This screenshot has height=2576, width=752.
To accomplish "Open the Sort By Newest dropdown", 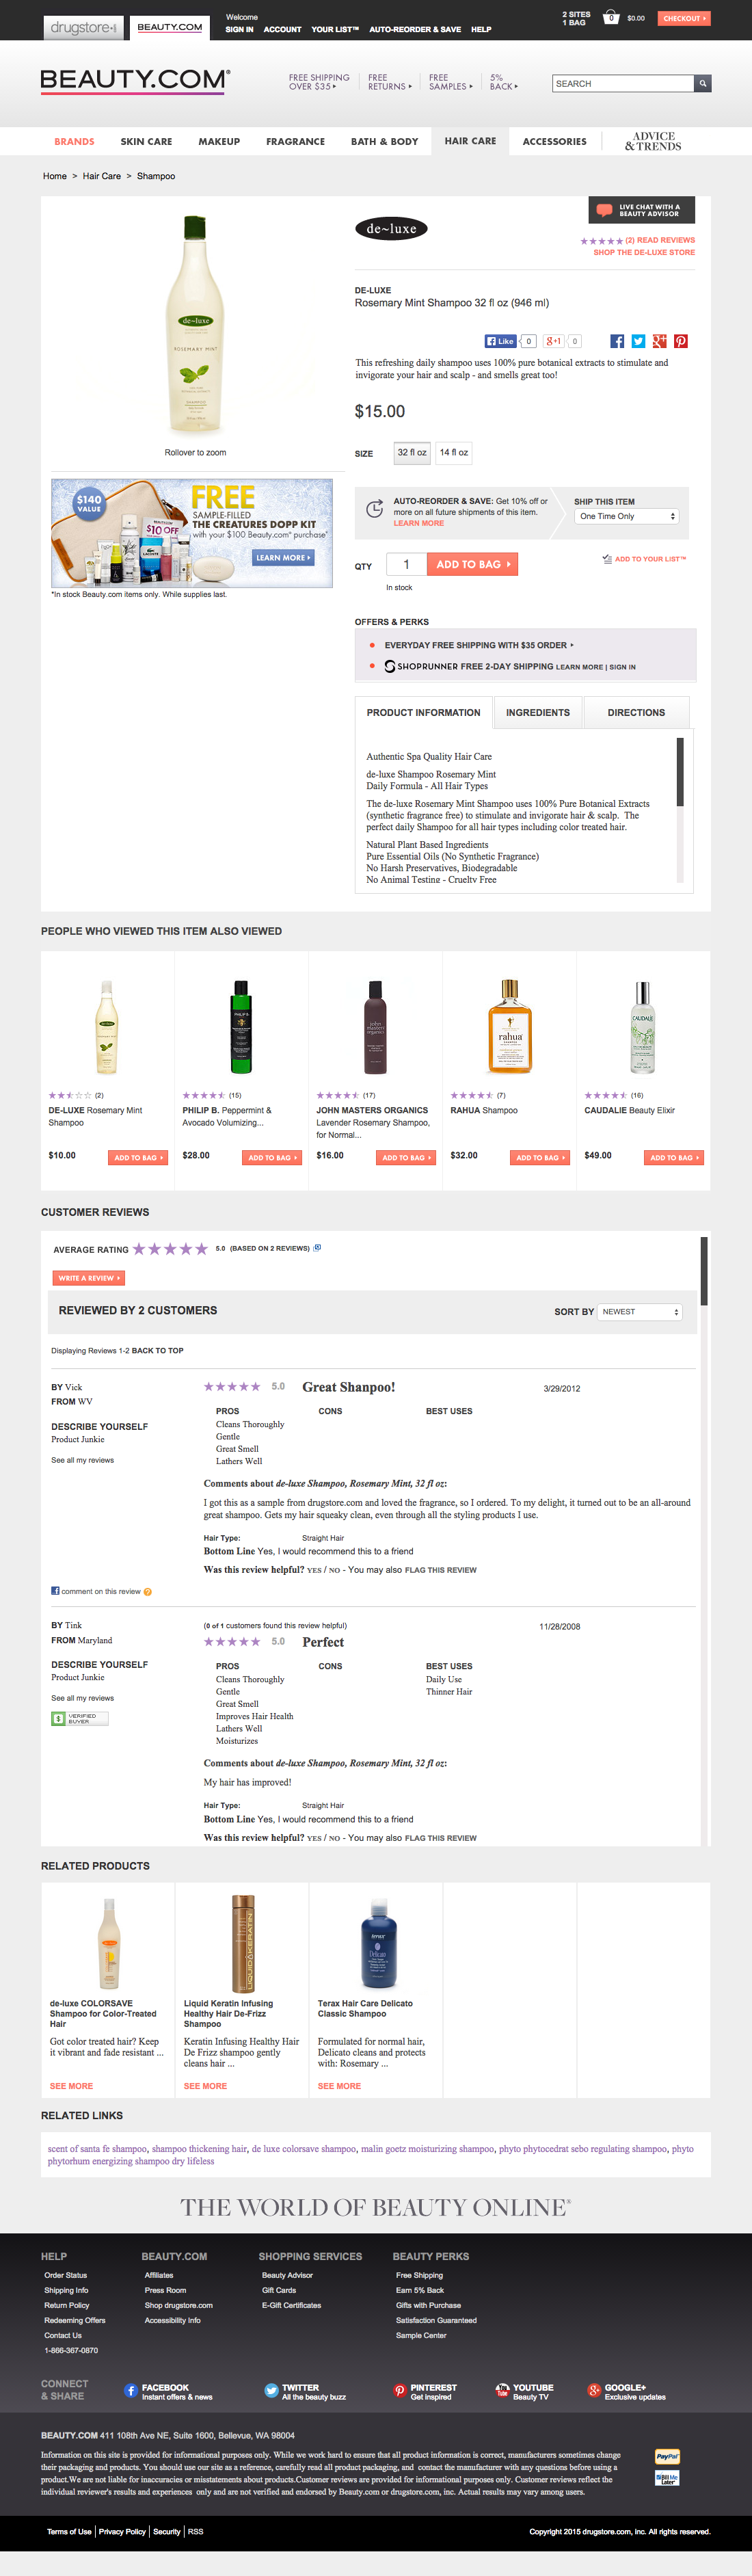I will tap(640, 1312).
